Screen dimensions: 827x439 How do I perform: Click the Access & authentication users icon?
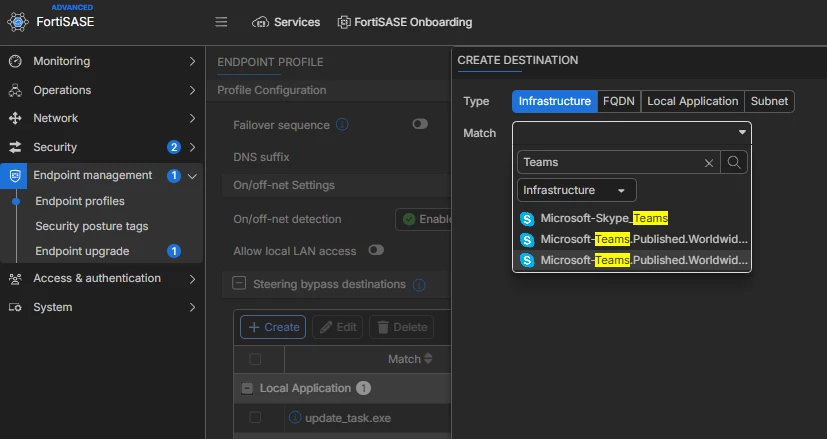(15, 279)
